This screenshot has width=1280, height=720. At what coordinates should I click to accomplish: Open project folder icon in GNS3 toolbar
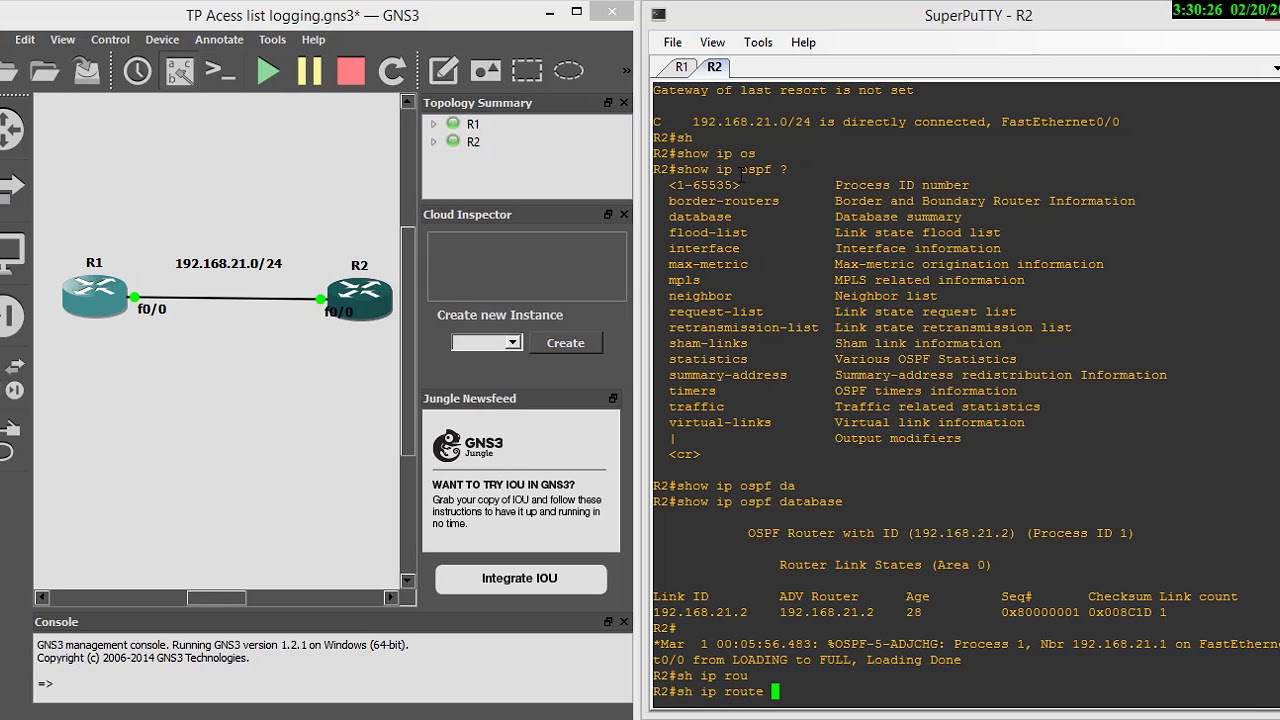[44, 71]
